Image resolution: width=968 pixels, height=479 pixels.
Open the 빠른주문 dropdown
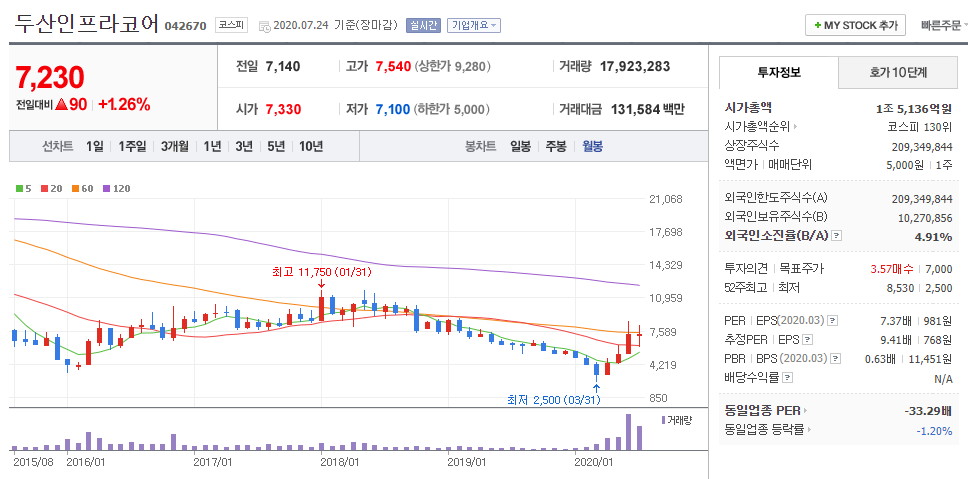tap(944, 25)
